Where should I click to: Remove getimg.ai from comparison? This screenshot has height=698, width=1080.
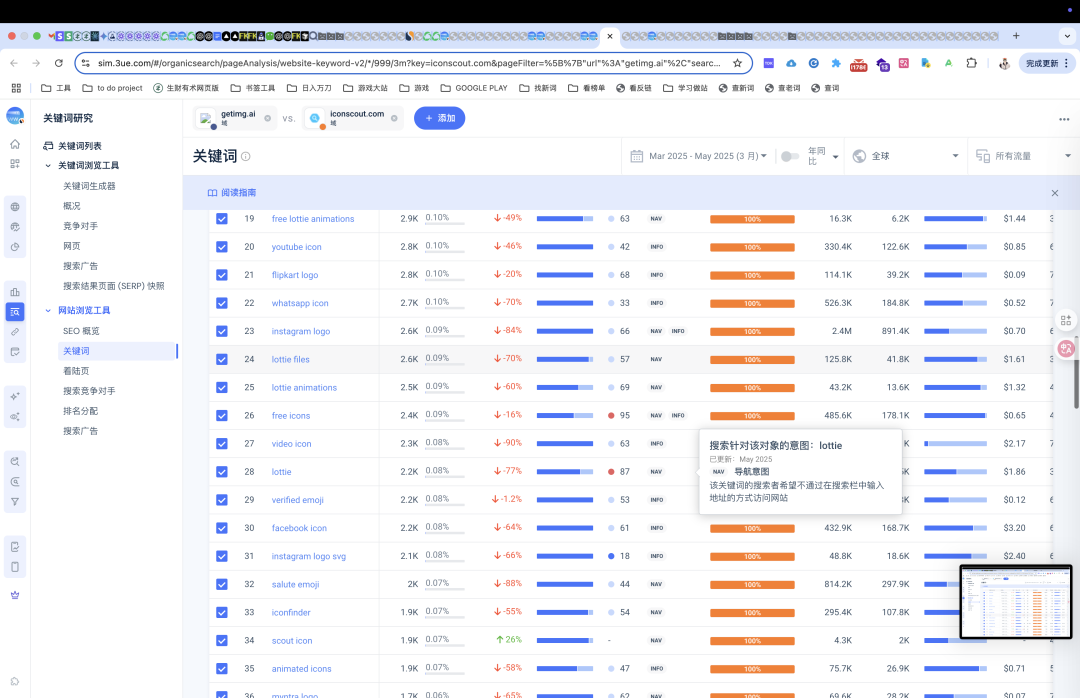(268, 119)
